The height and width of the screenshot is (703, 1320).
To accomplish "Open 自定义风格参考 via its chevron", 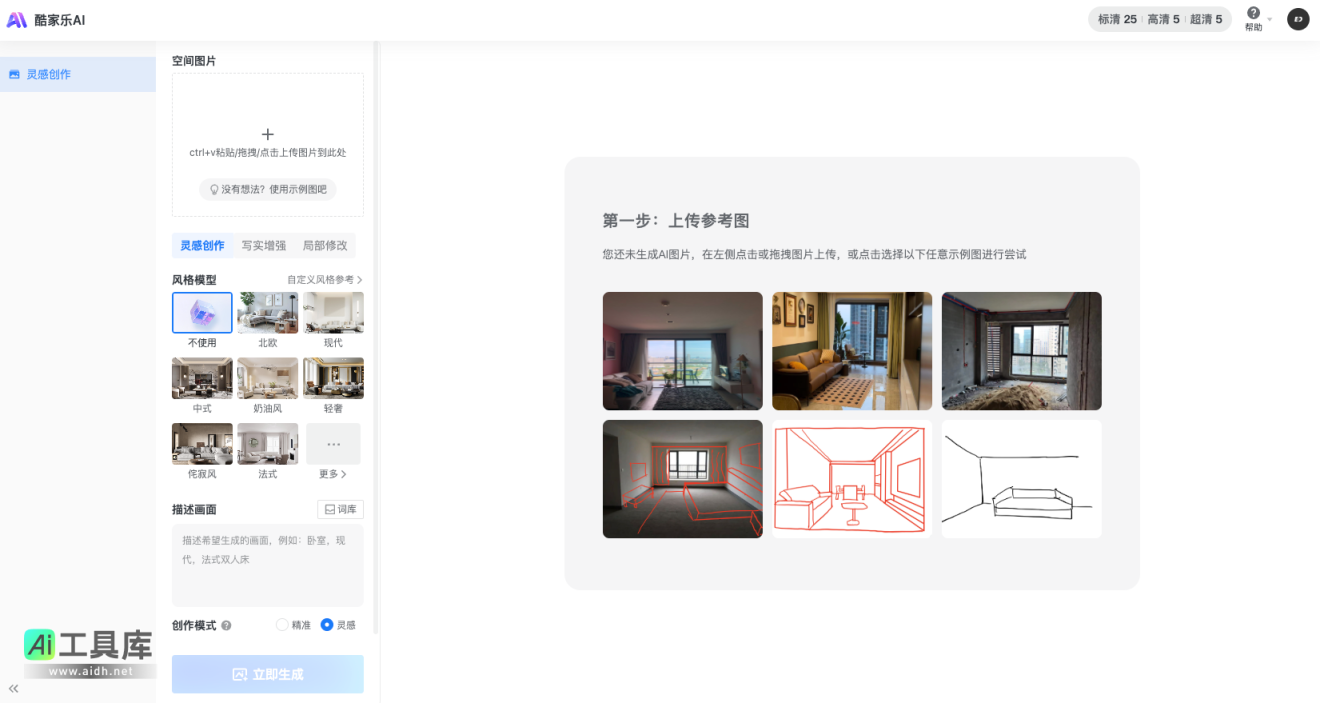I will (359, 280).
